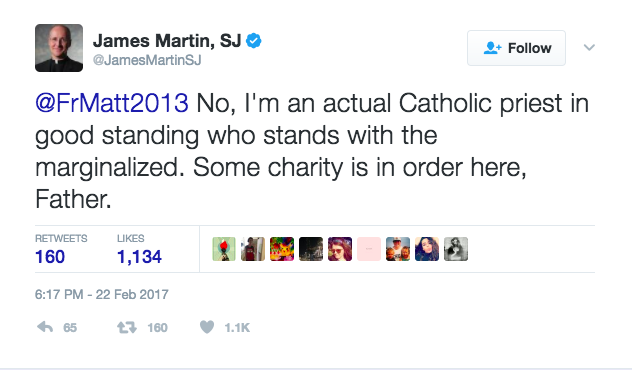
Task: Click the reply arrow icon
Action: 45,327
